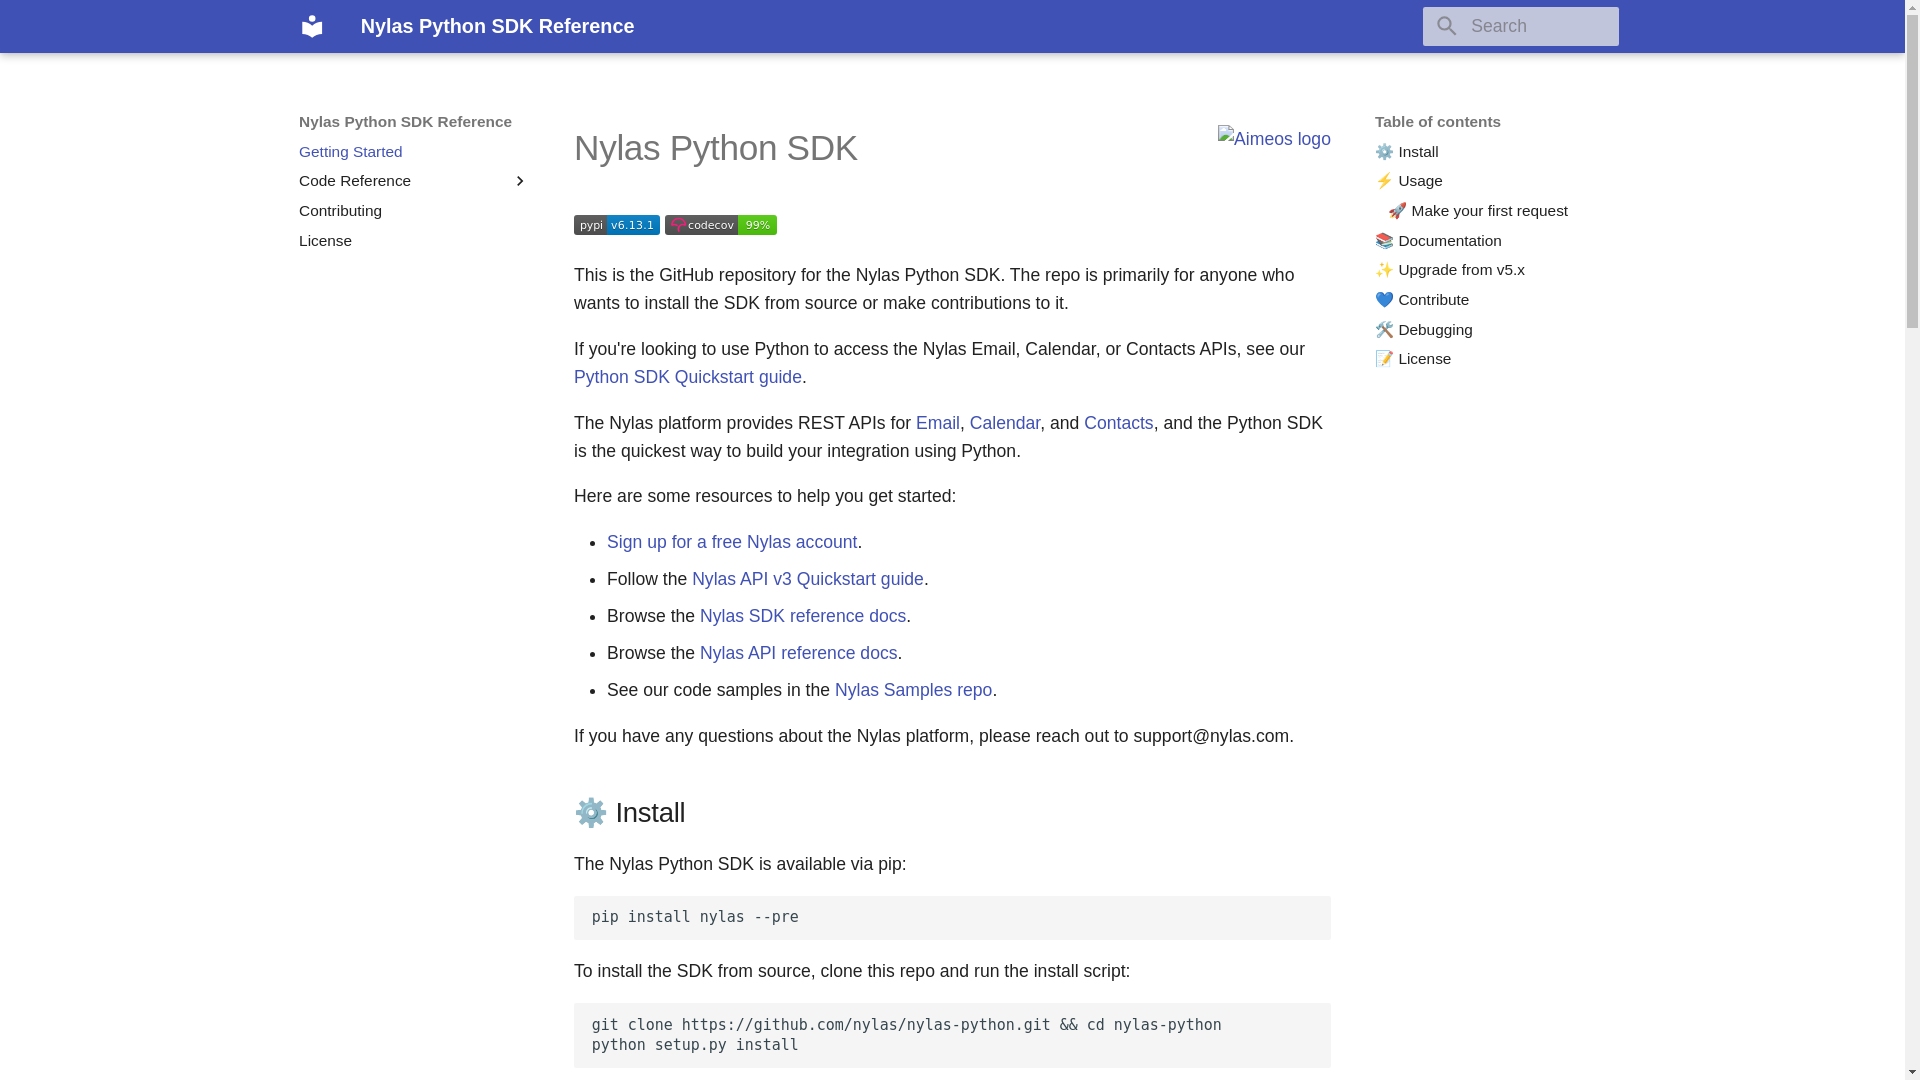Click the Table of contents label
1920x1080 pixels.
[x=1436, y=122]
